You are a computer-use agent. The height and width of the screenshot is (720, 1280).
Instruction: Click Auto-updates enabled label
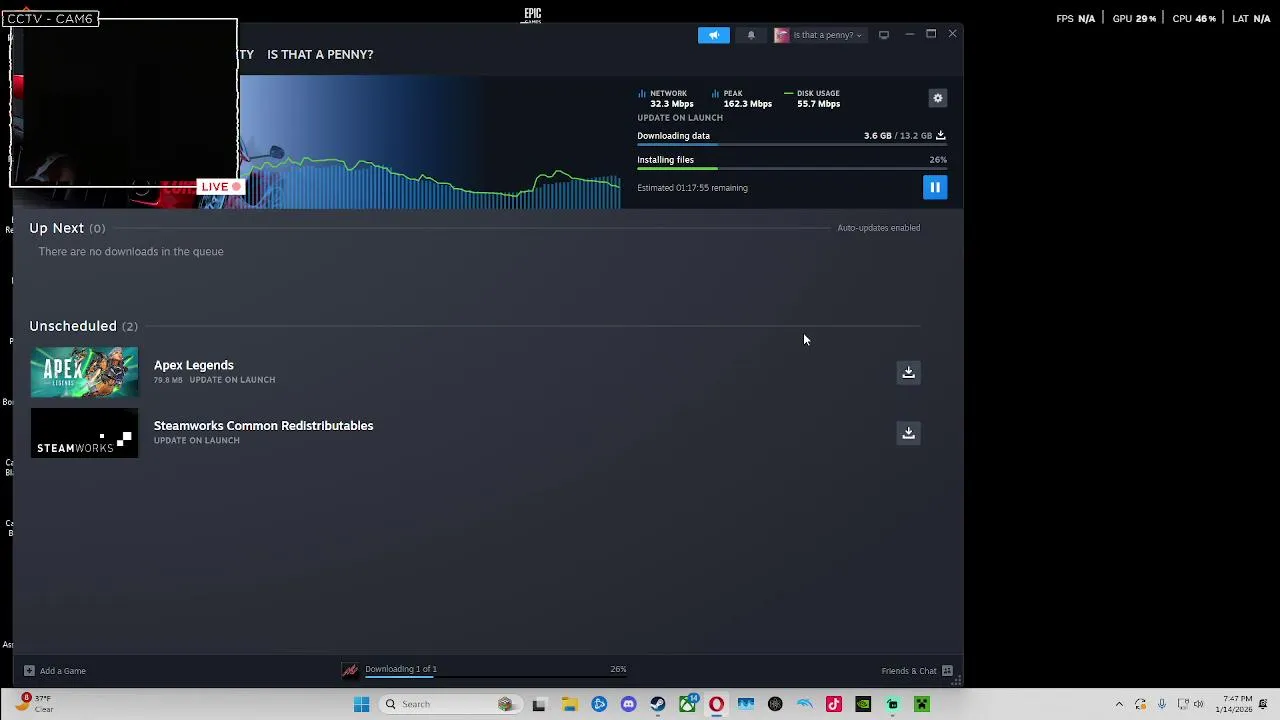coord(878,228)
